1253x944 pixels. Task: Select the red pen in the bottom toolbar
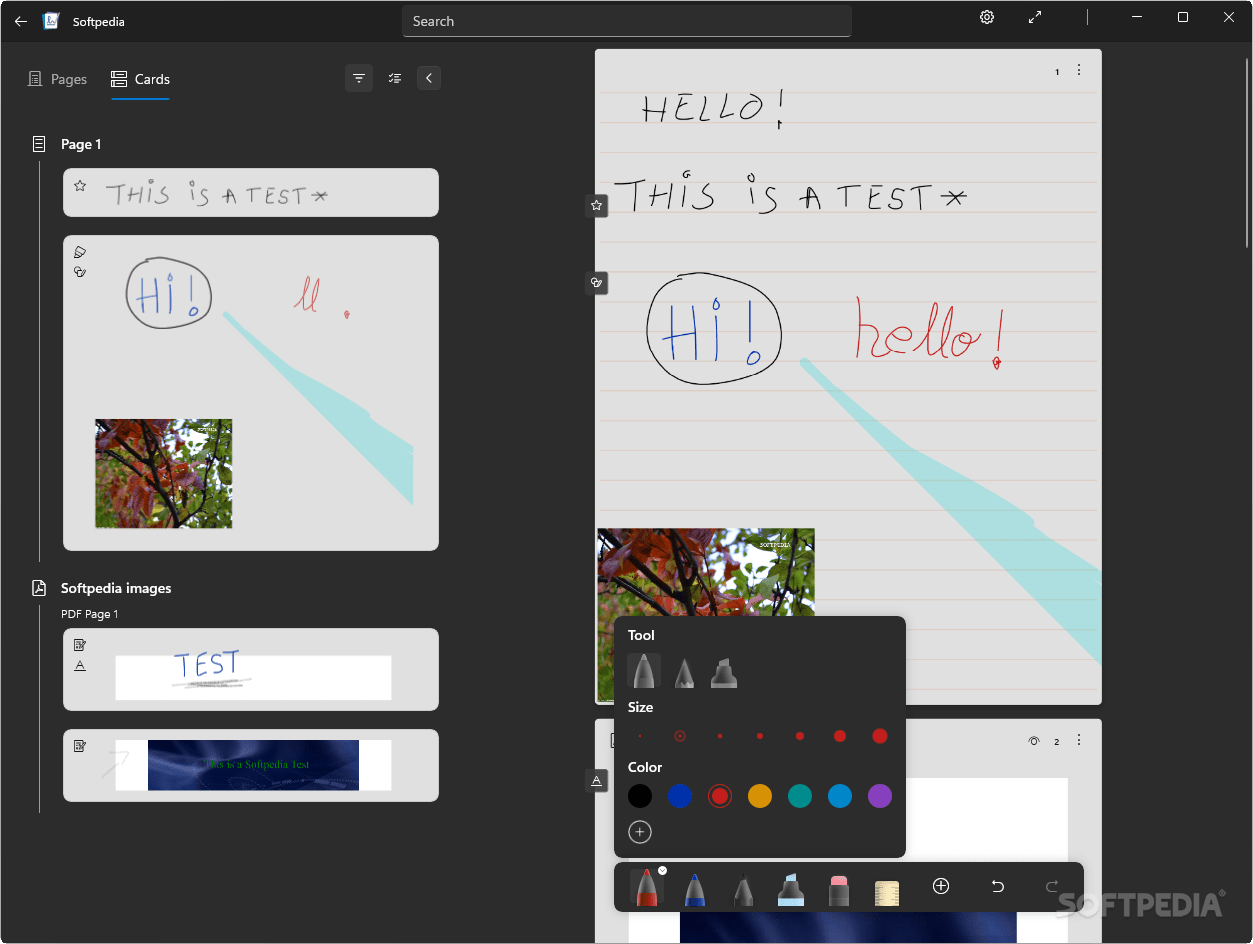pos(646,886)
